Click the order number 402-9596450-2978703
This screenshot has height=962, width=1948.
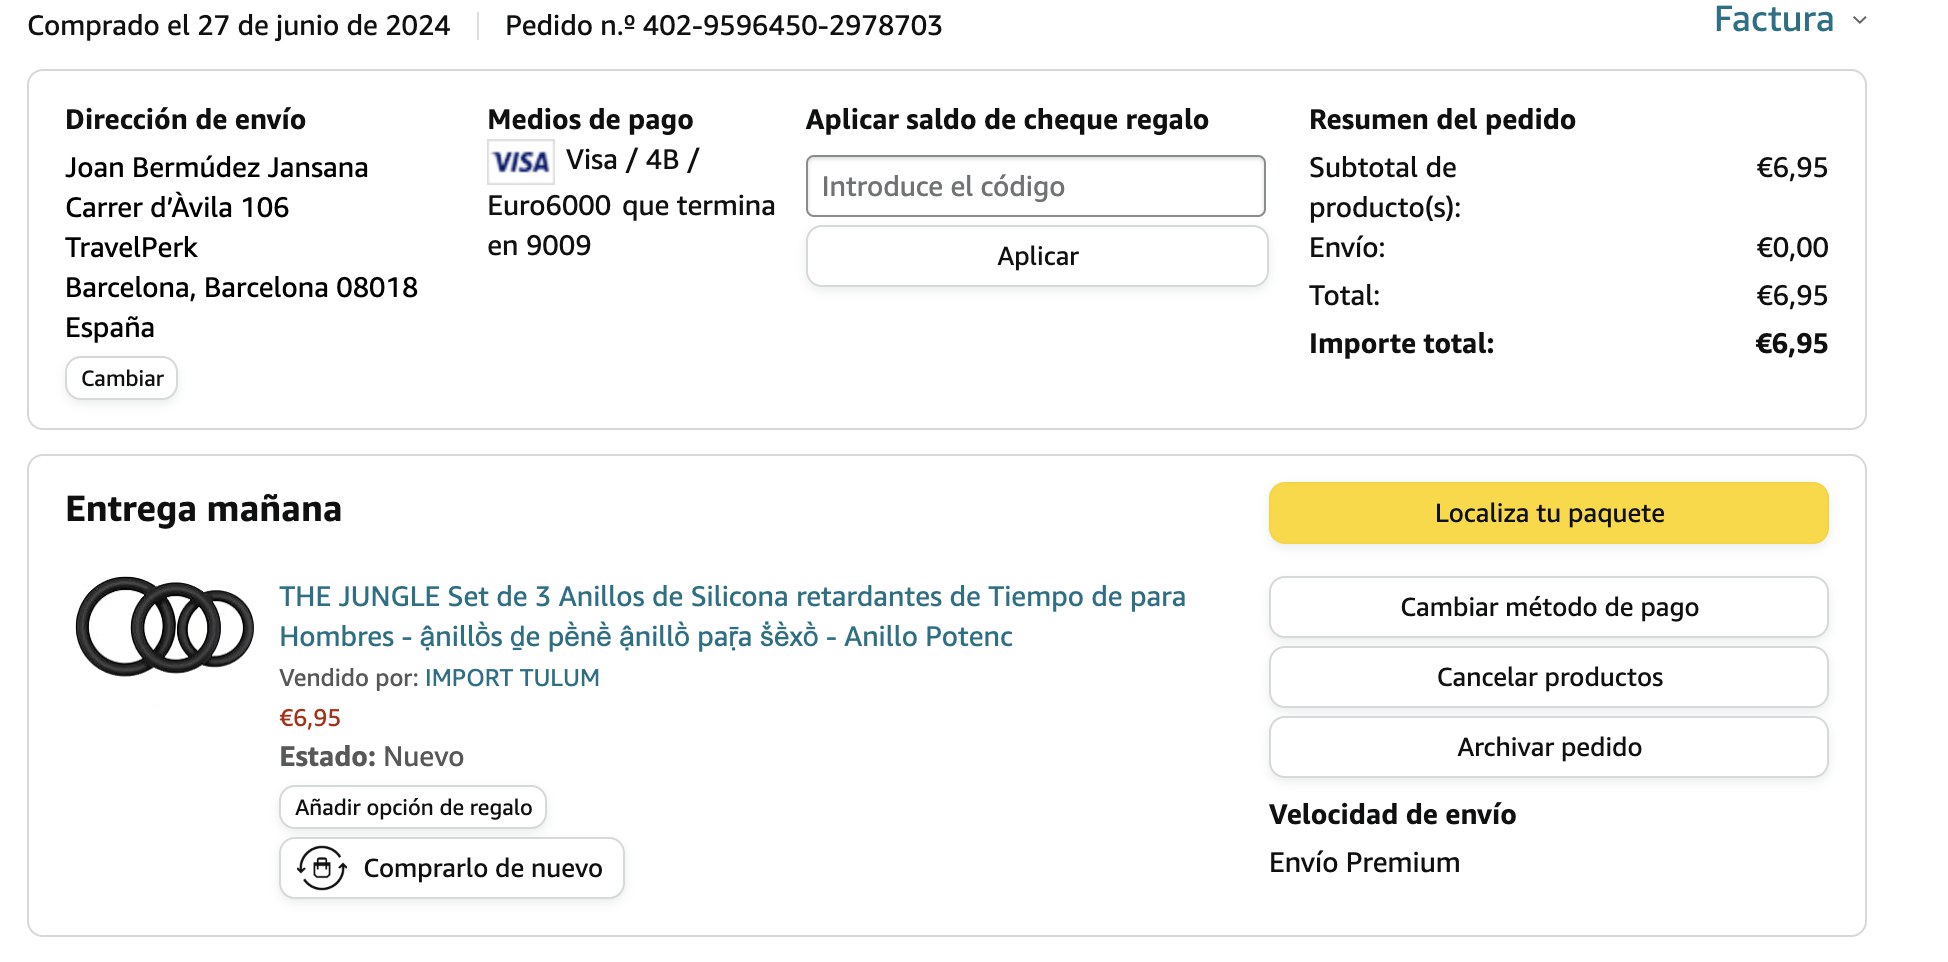pyautogui.click(x=792, y=26)
